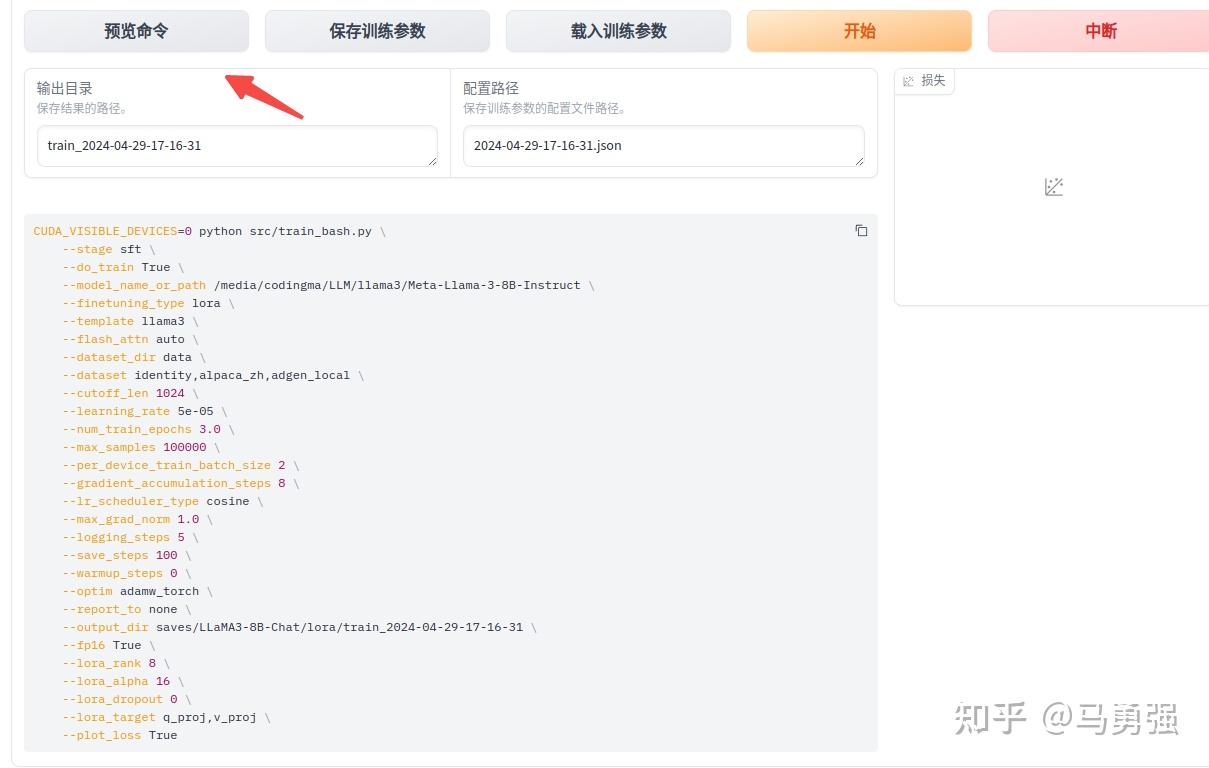Click the resize handle of the config path box
Screen dimensions: 1209x768
(861, 160)
